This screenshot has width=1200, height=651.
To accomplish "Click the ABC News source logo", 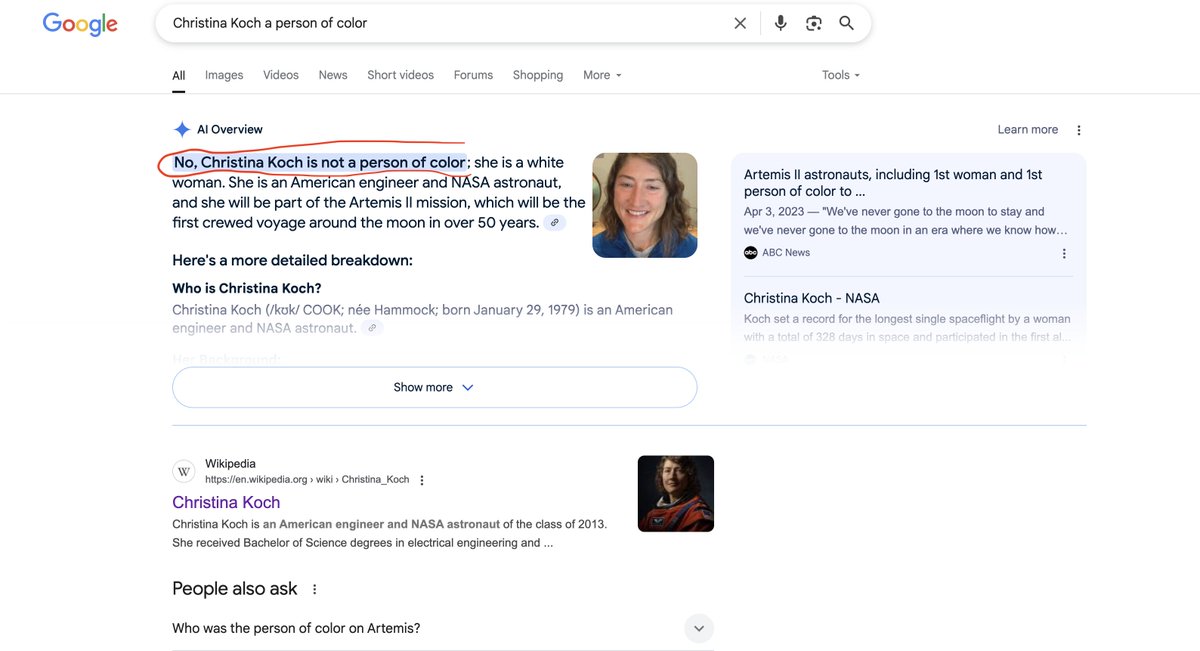I will (751, 253).
